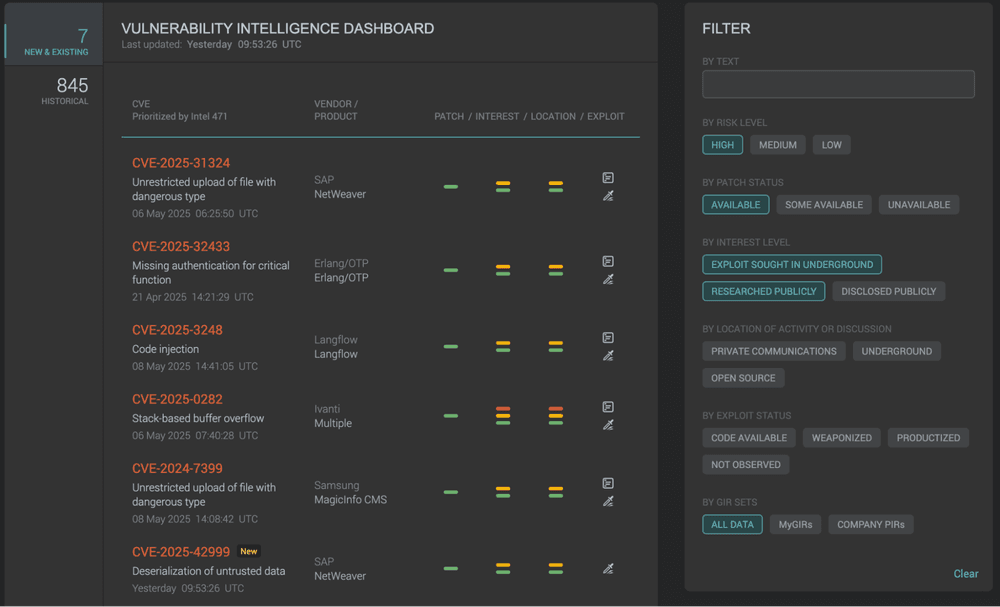1000x607 pixels.
Task: Click the SAP NetWeaver vendor for CVE-2025-31324
Action: click(x=339, y=187)
